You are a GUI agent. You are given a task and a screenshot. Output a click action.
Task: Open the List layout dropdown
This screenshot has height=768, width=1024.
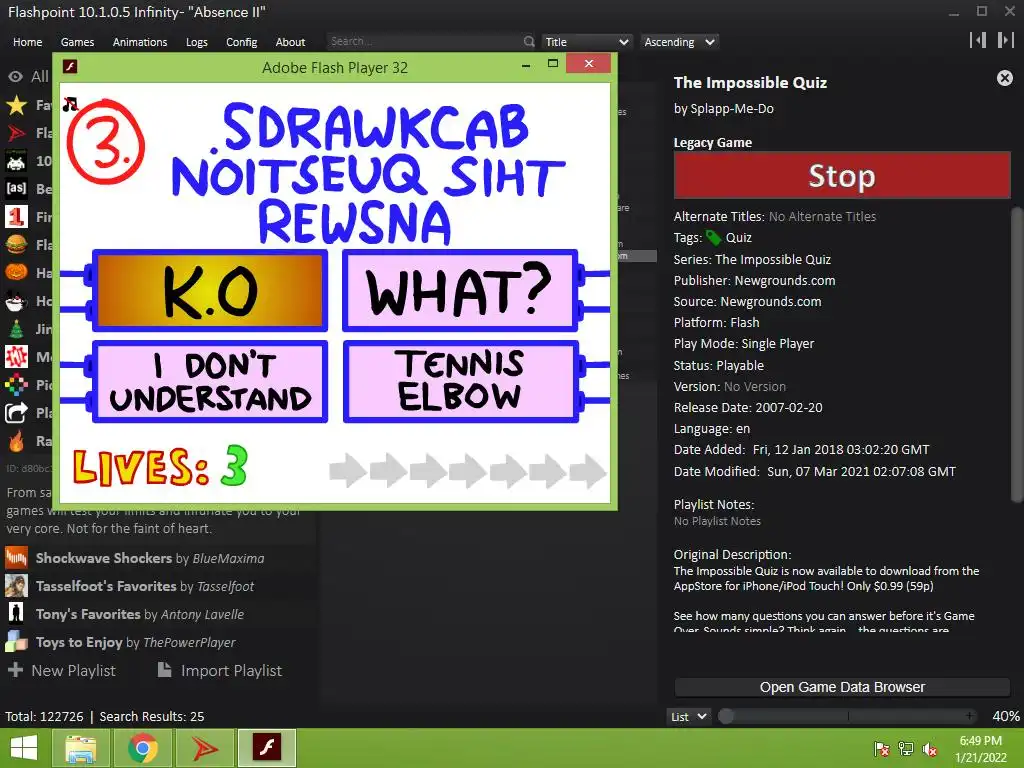click(x=688, y=716)
